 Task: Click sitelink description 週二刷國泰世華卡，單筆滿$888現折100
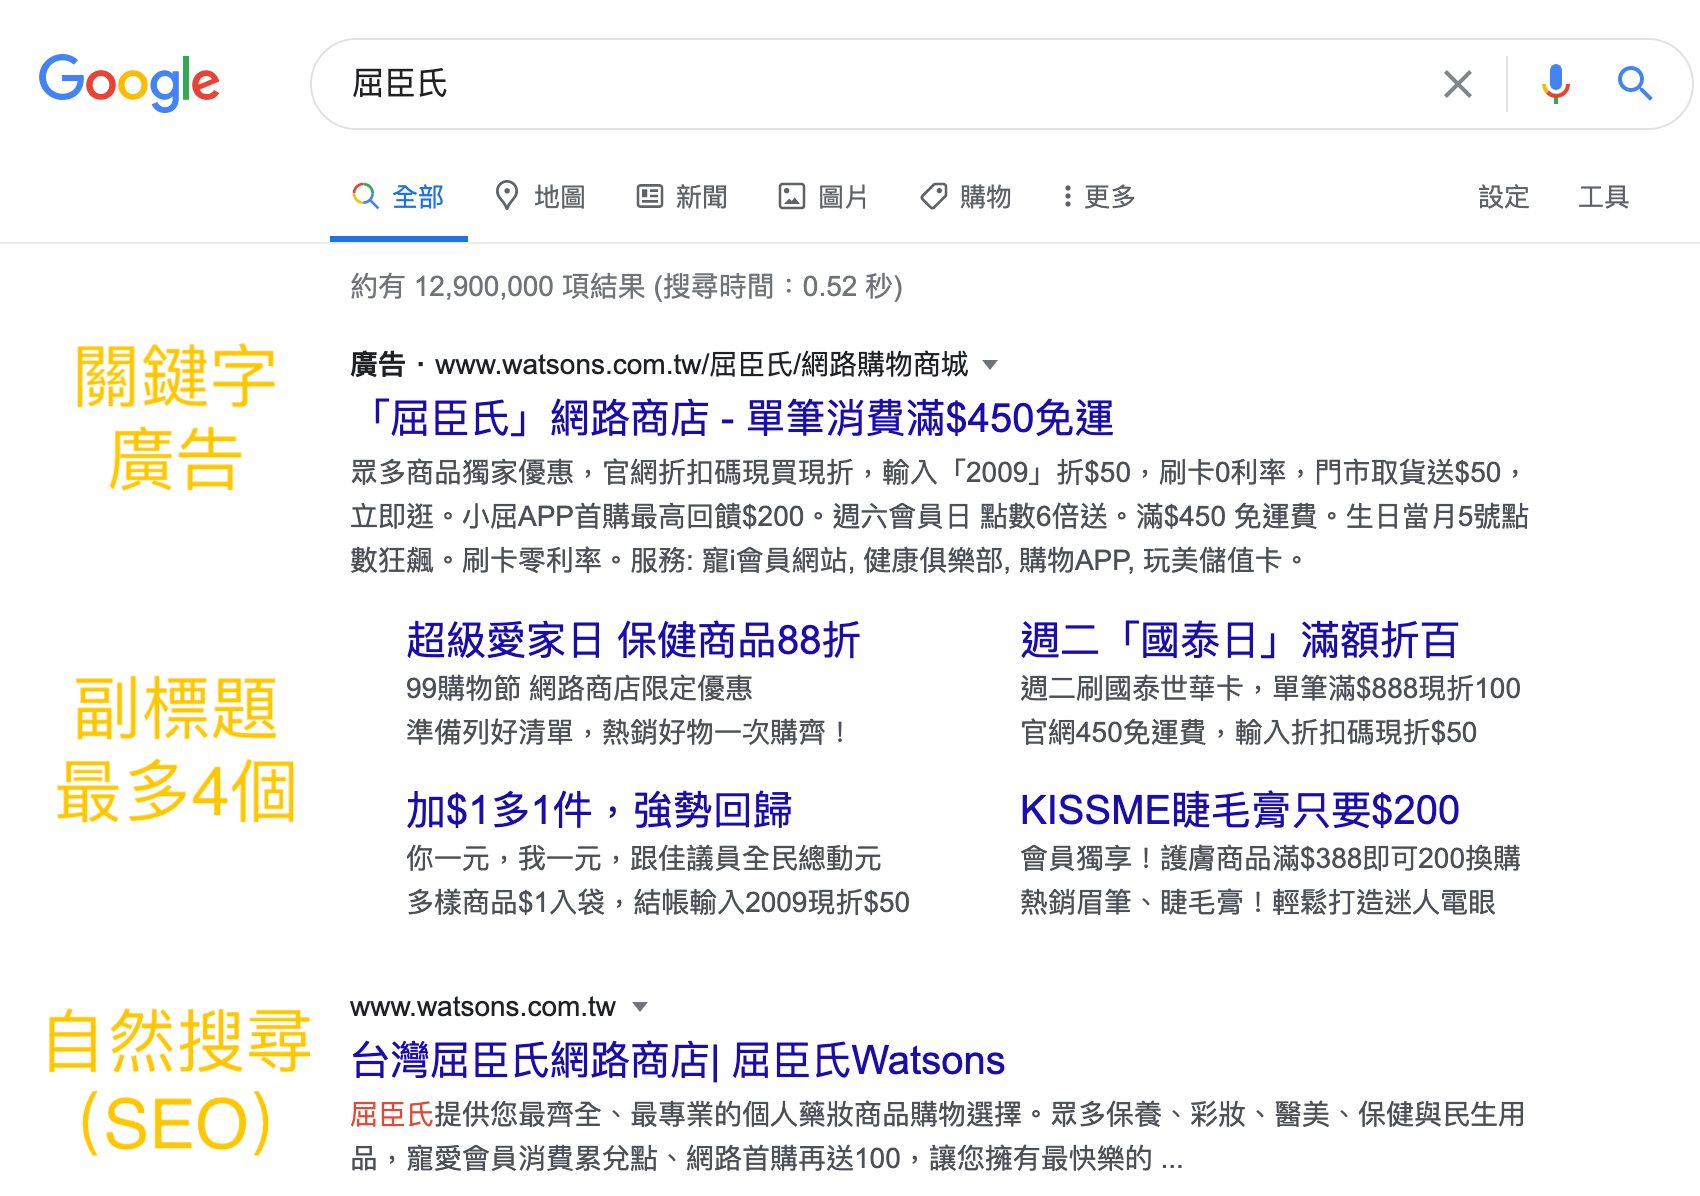point(1270,688)
